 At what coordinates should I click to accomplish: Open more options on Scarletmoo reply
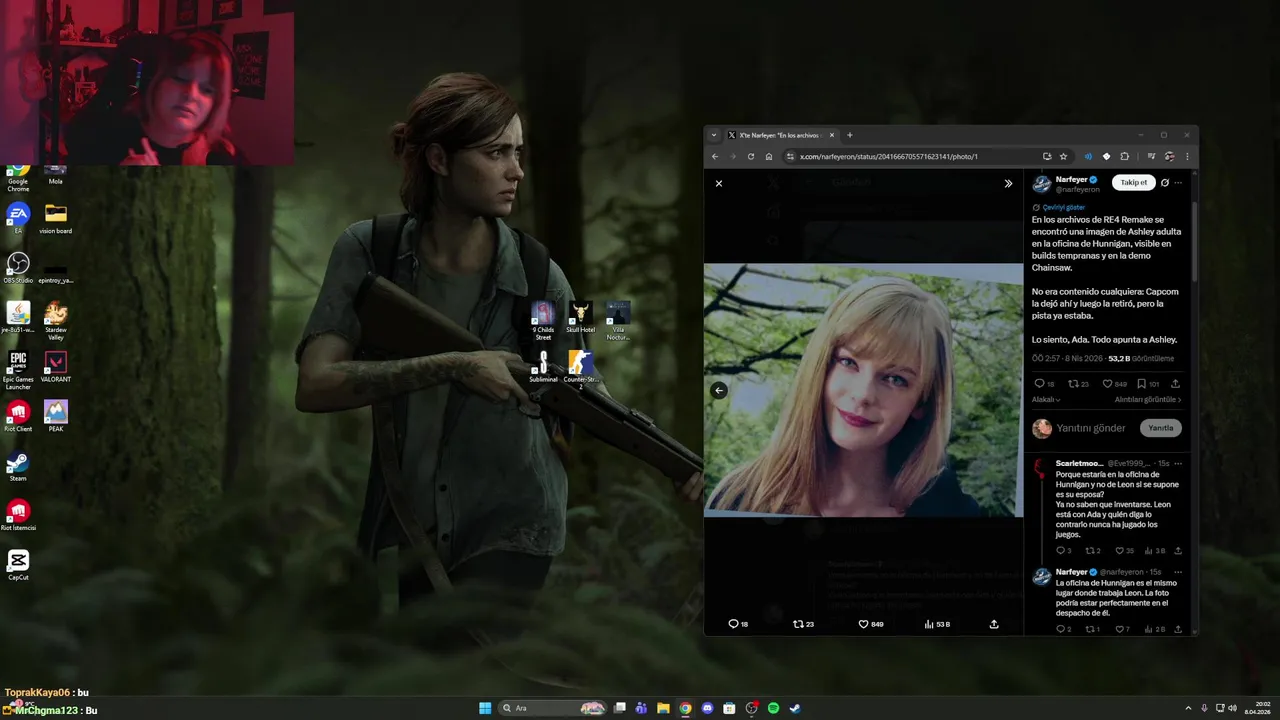tap(1178, 464)
